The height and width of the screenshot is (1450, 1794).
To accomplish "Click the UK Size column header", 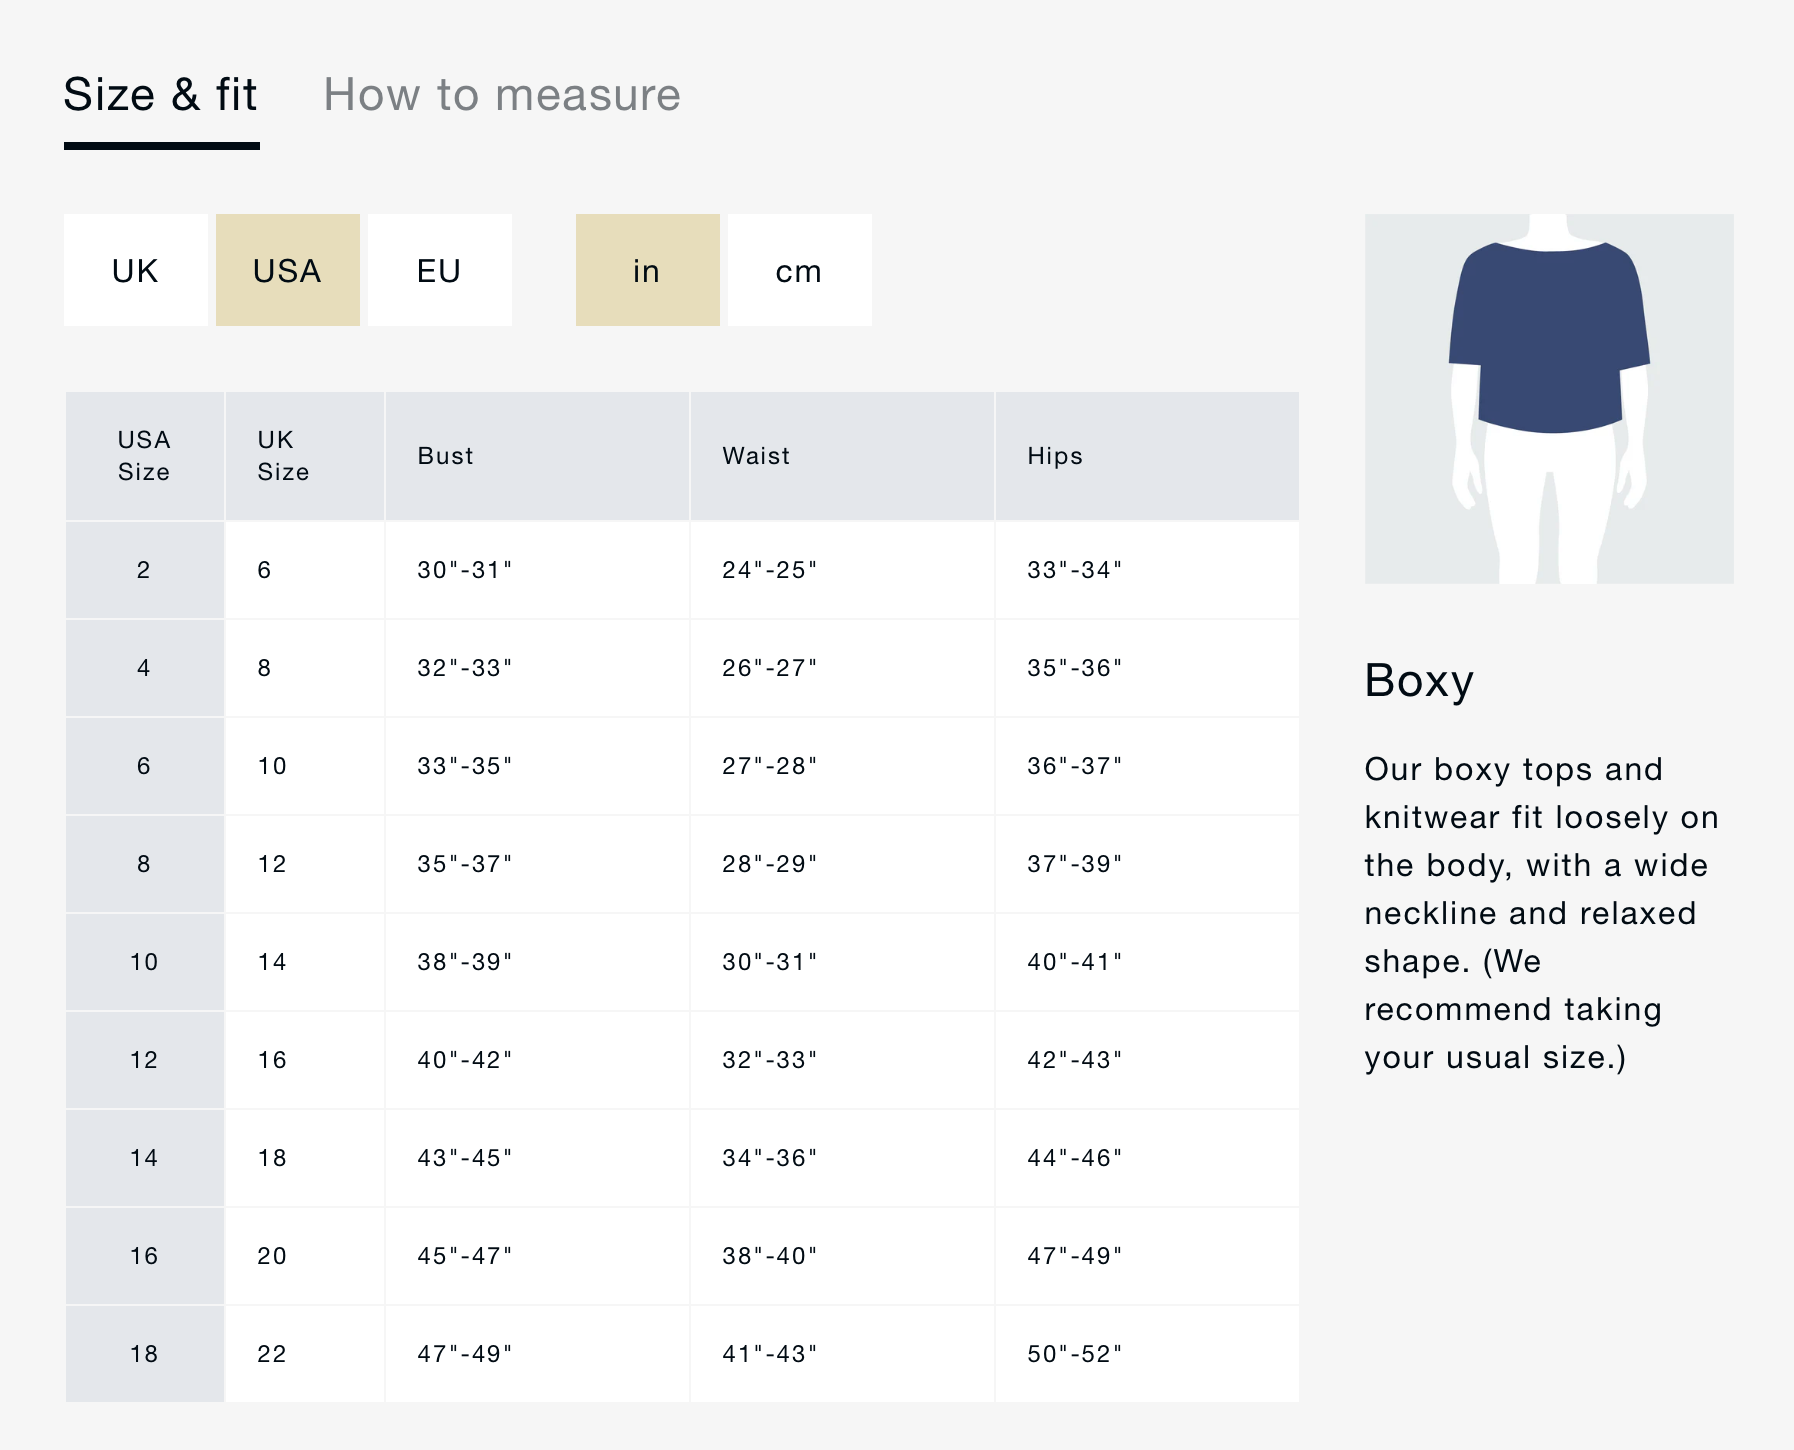I will click(x=283, y=456).
